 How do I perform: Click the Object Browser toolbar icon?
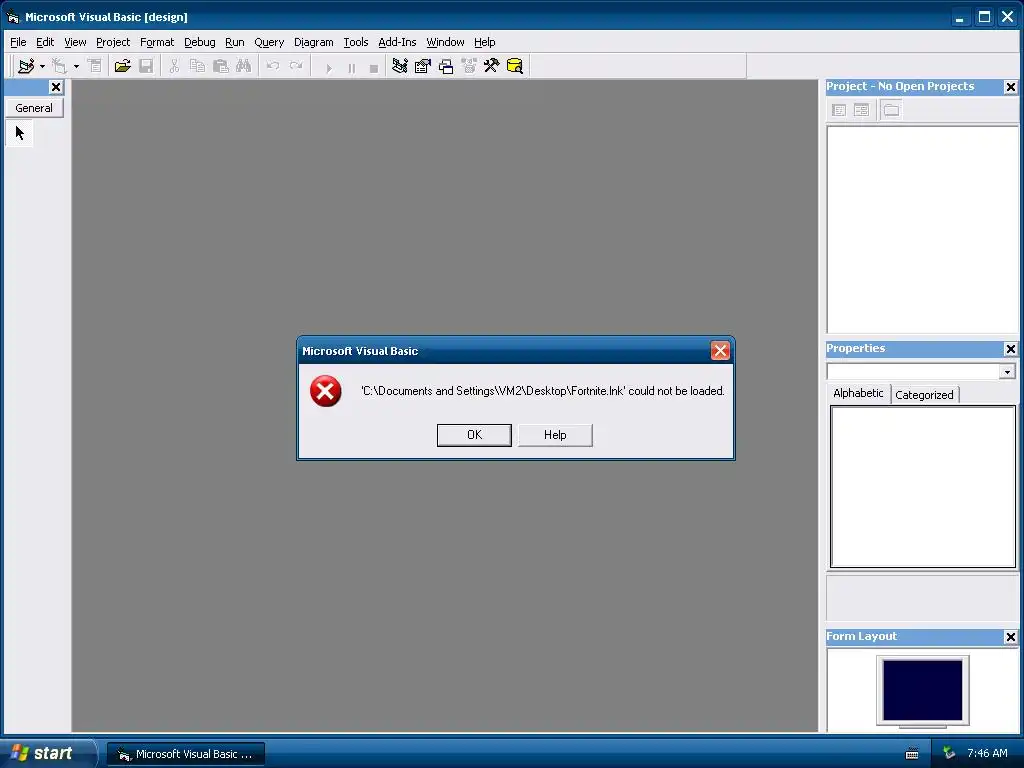(x=469, y=66)
